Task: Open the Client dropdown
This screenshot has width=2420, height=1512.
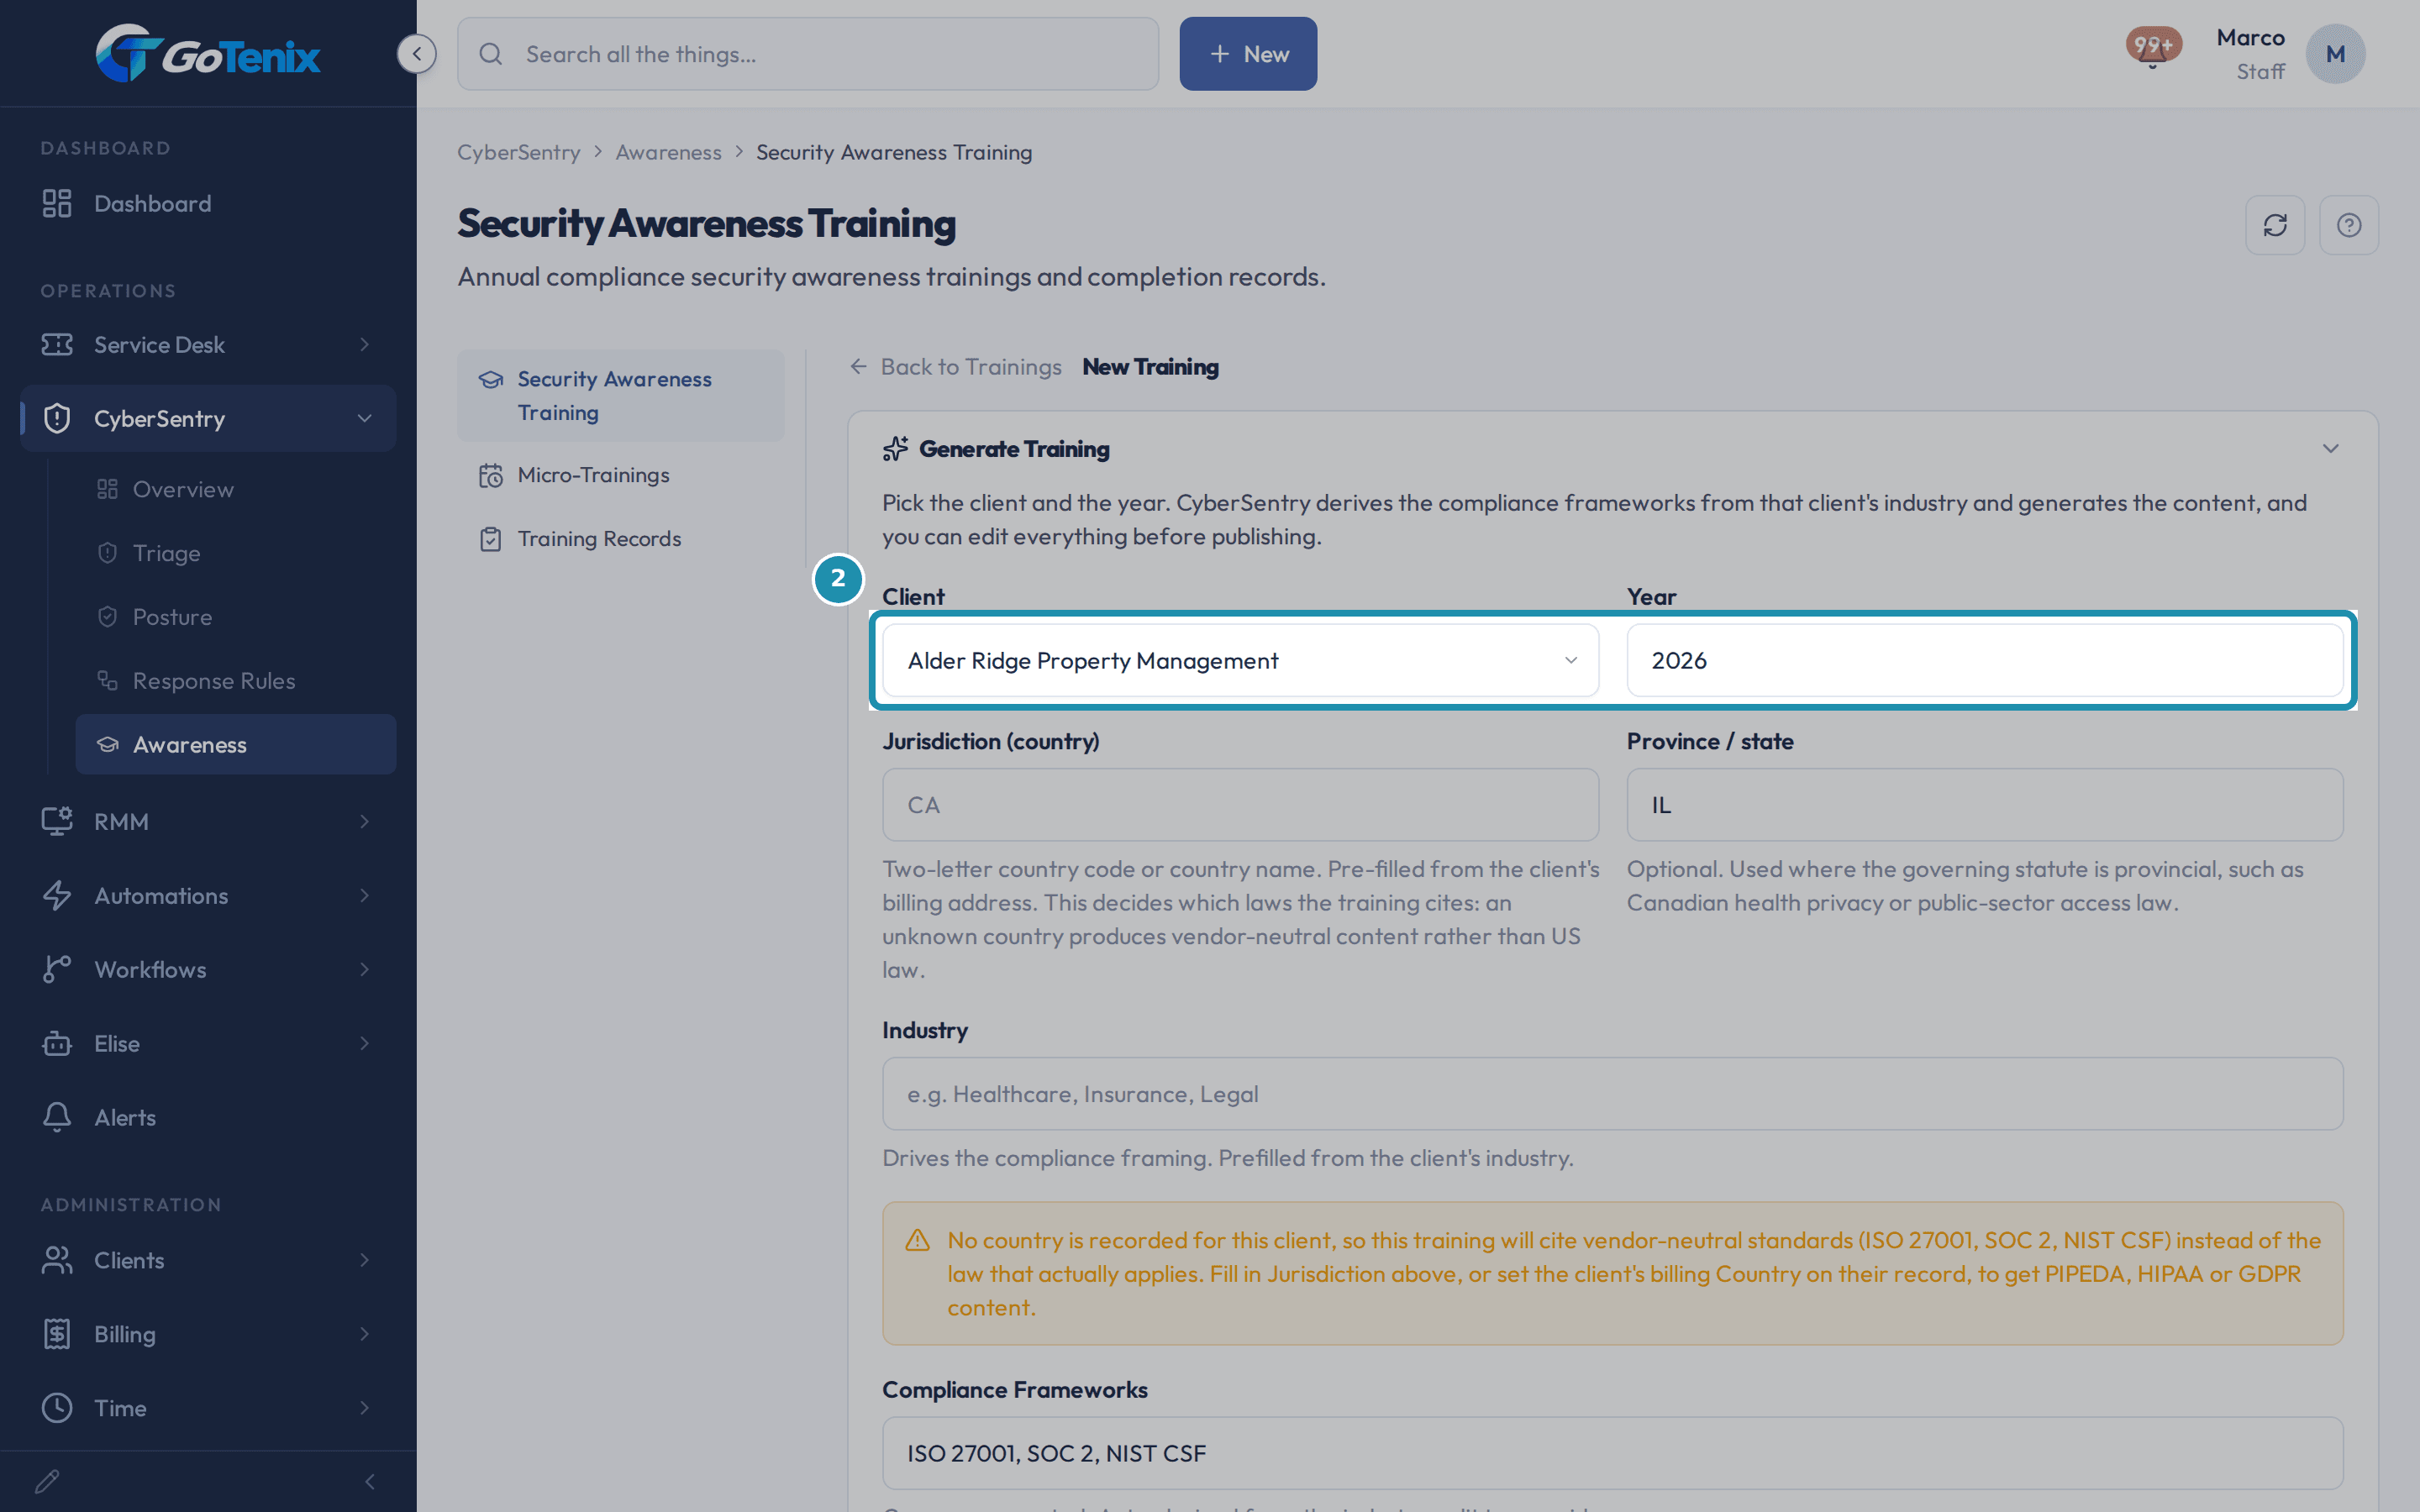Action: coord(1240,660)
